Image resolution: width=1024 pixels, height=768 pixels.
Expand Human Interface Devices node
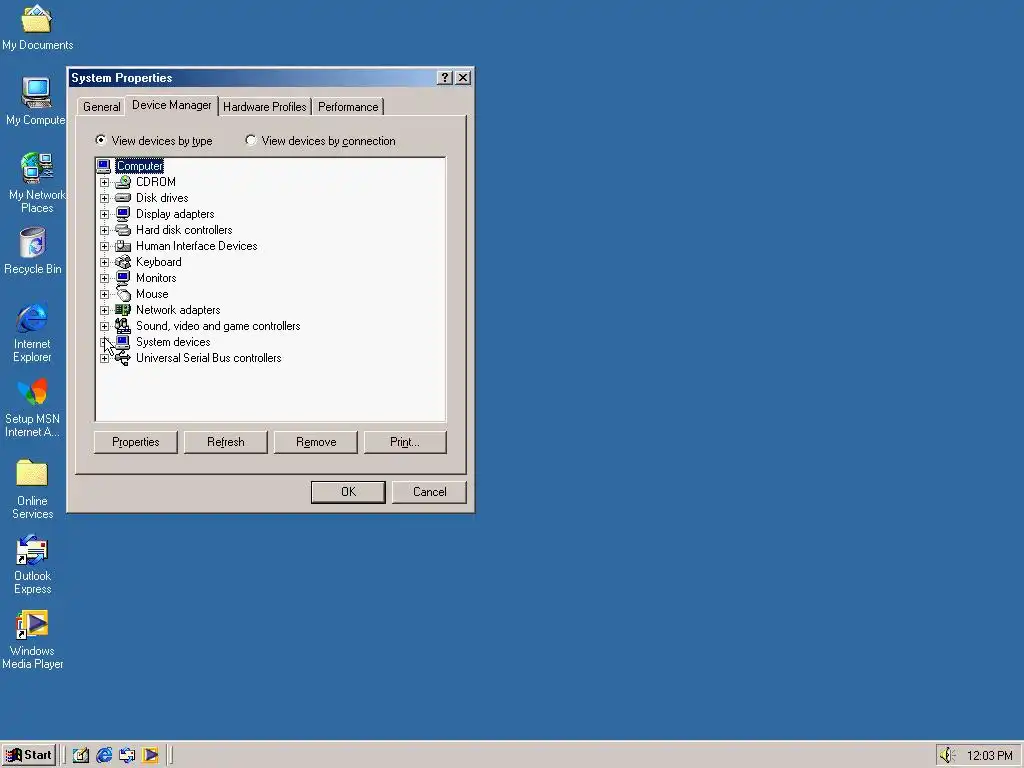click(104, 246)
